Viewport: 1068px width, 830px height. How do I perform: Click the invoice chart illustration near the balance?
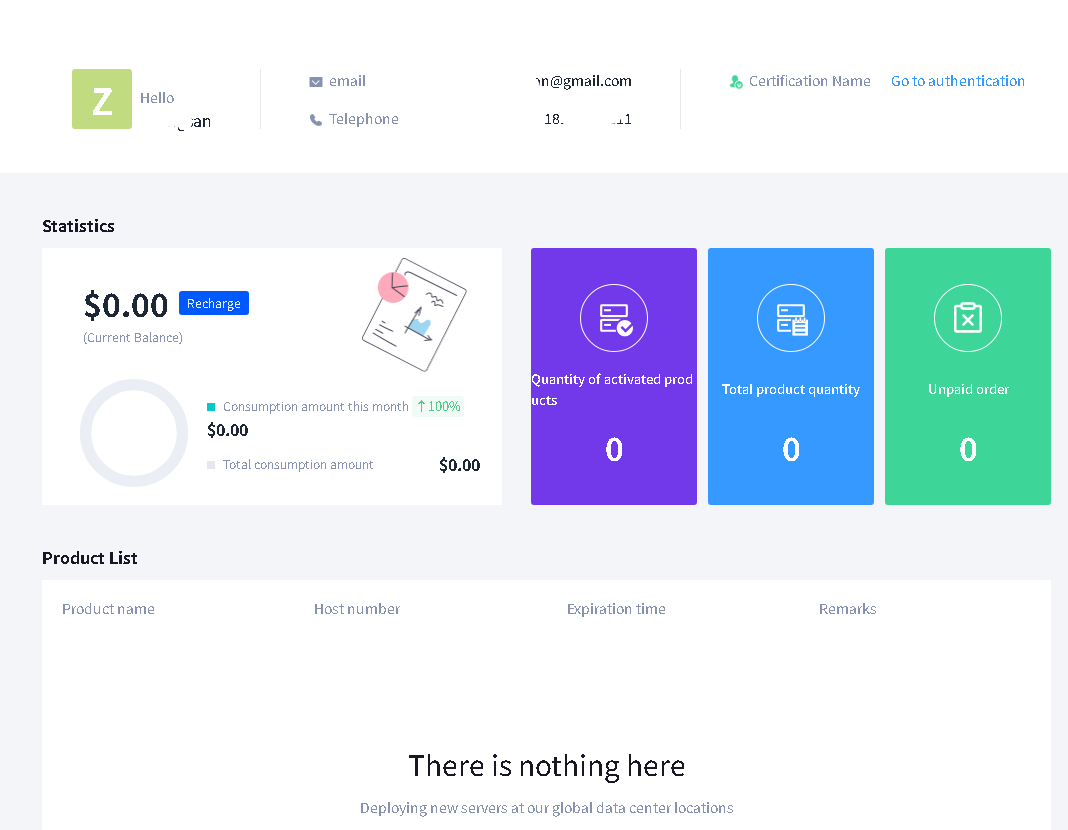pyautogui.click(x=413, y=315)
